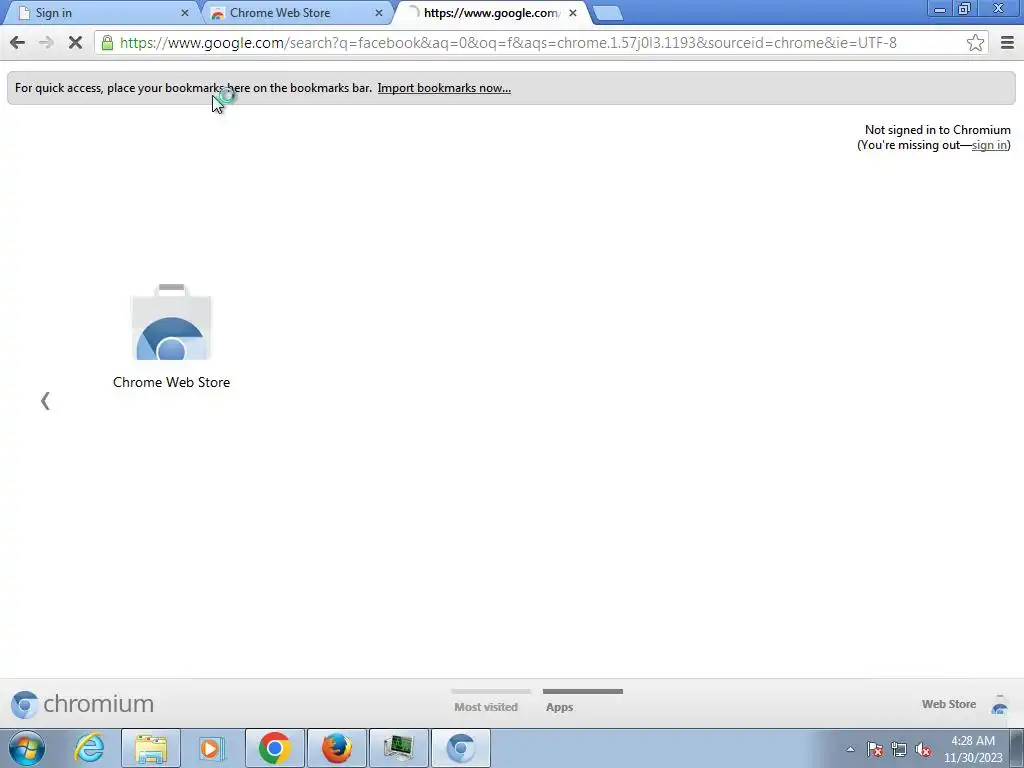Click the muted volume tray icon
1024x768 pixels.
tap(923, 749)
